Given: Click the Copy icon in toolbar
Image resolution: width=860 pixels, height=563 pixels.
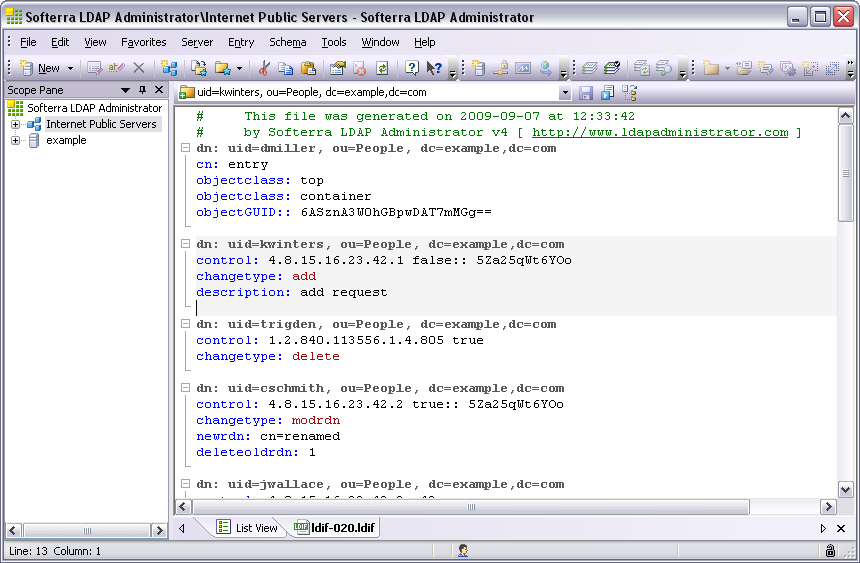Looking at the screenshot, I should [x=285, y=68].
